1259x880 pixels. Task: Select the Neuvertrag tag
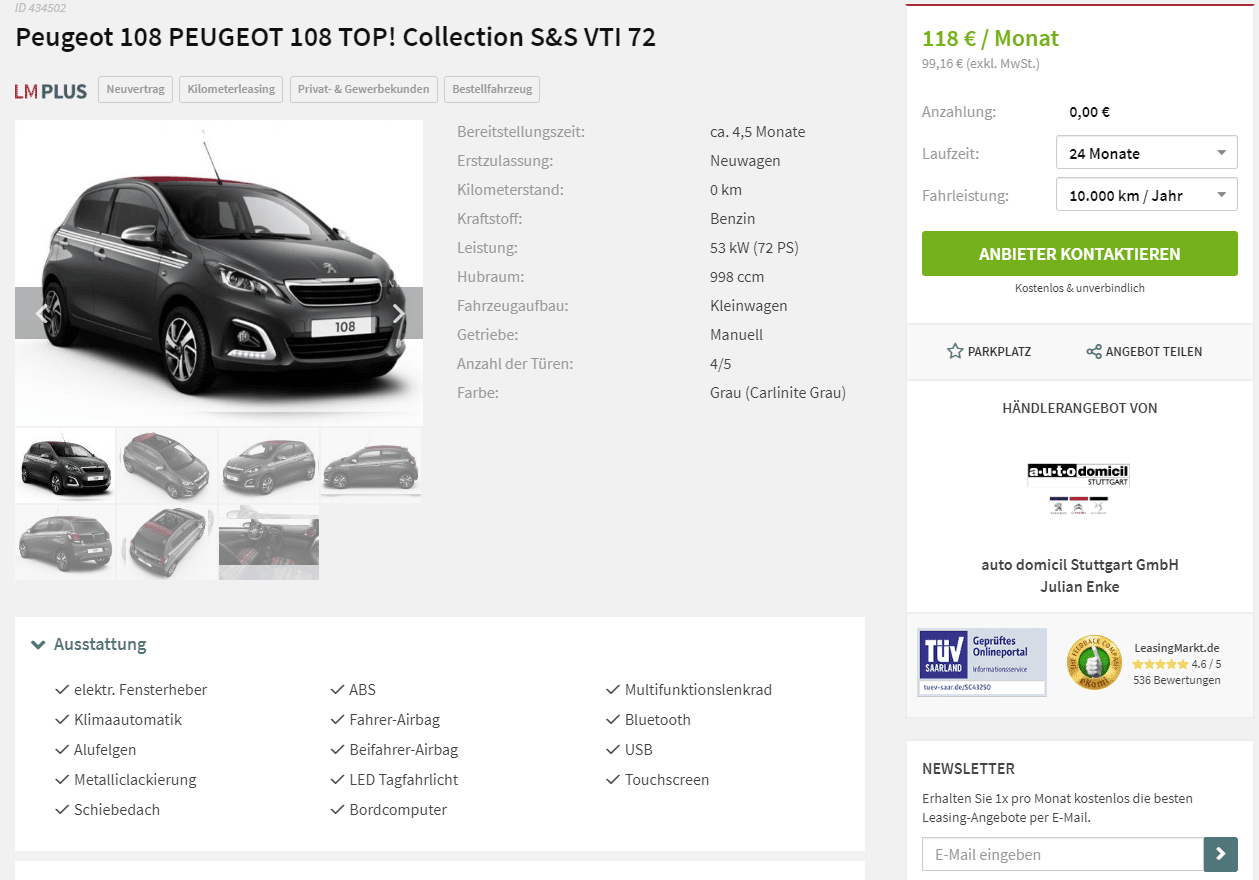(135, 89)
